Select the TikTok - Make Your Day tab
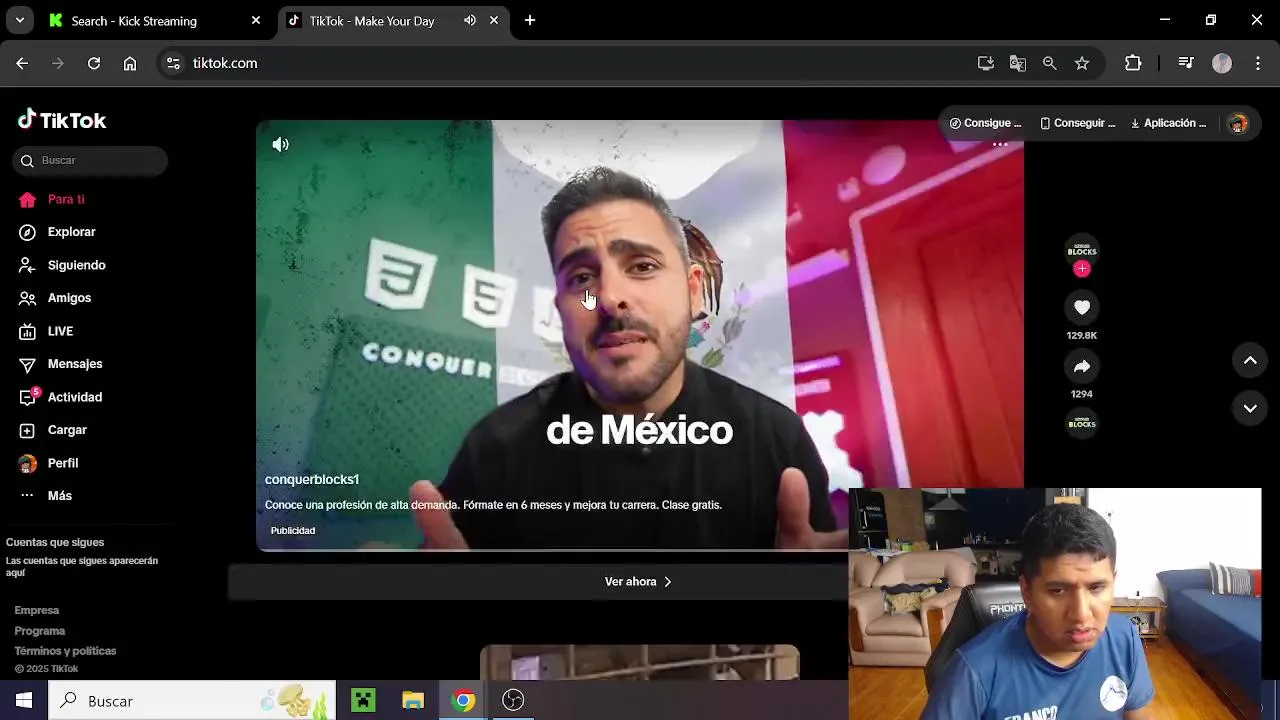 point(371,20)
